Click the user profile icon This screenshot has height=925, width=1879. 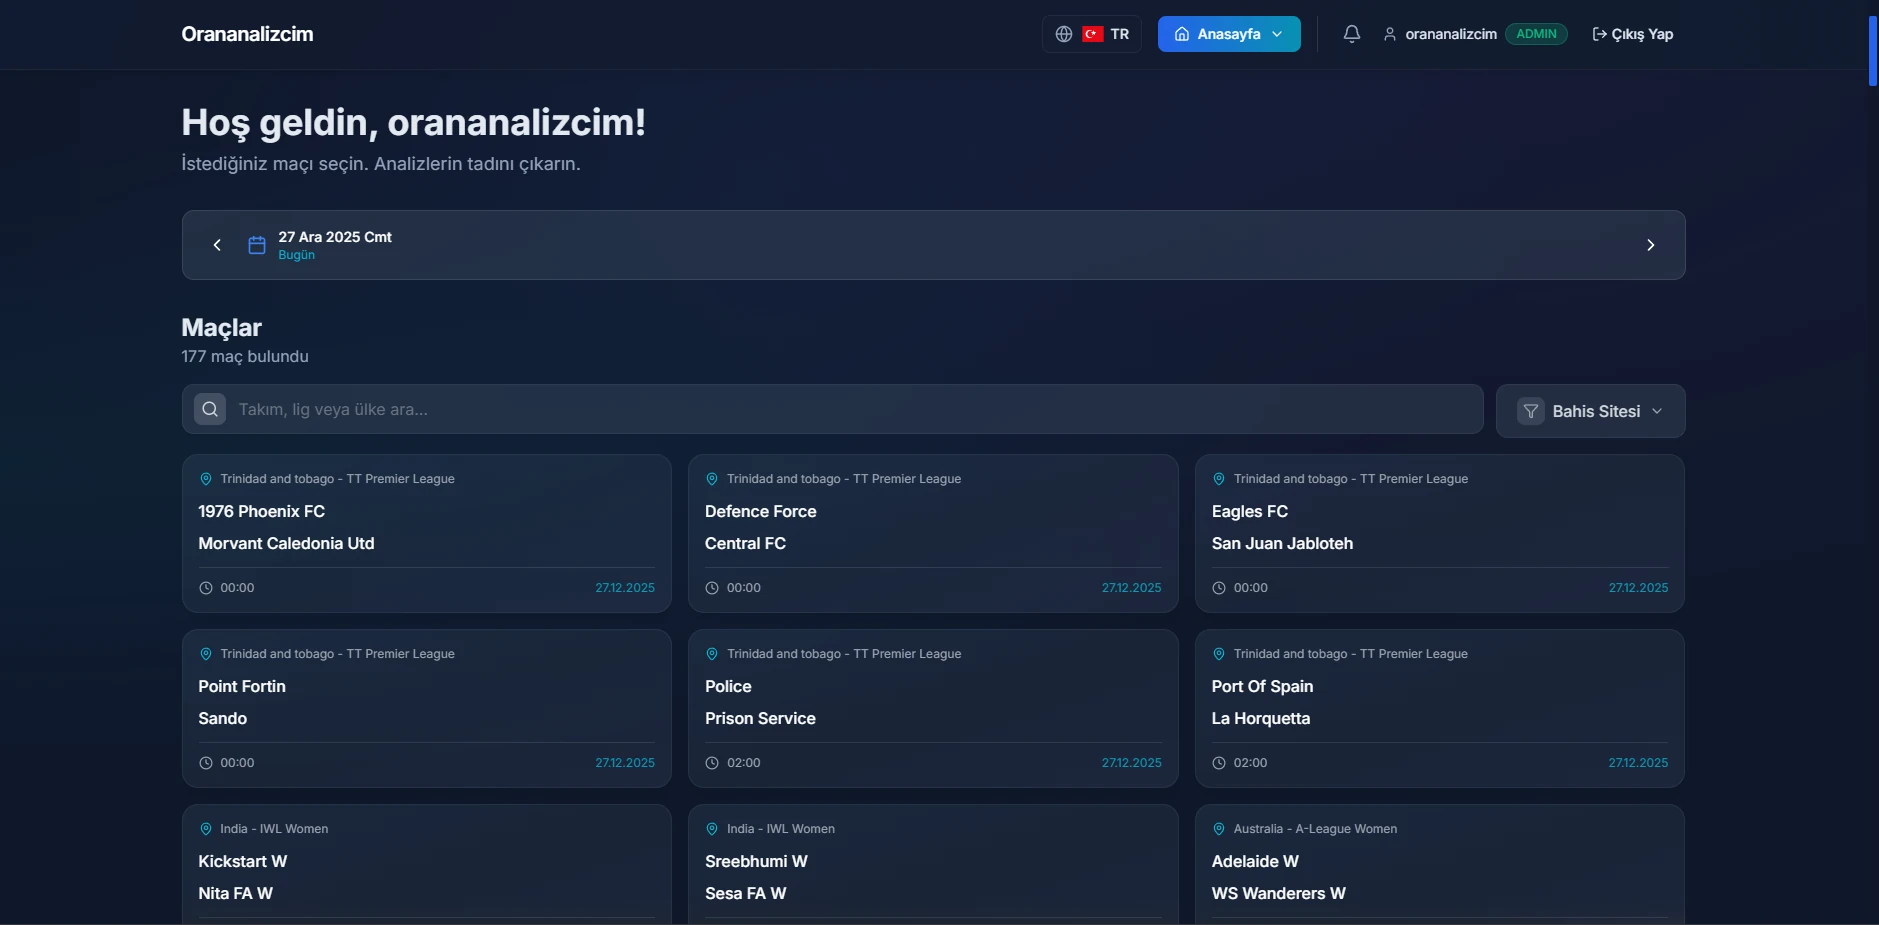(x=1389, y=34)
